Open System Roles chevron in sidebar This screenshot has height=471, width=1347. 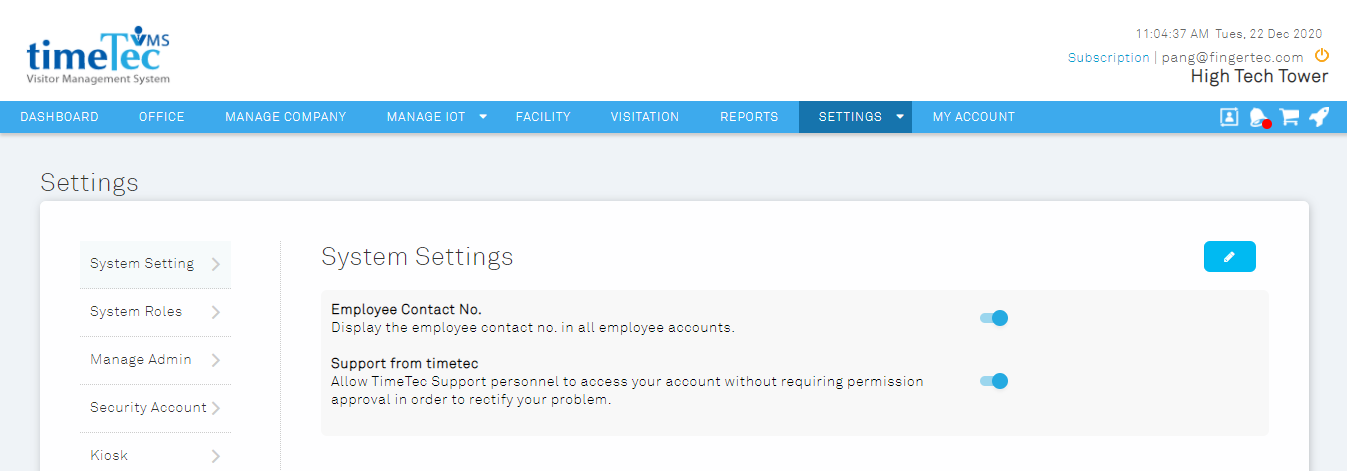(216, 312)
